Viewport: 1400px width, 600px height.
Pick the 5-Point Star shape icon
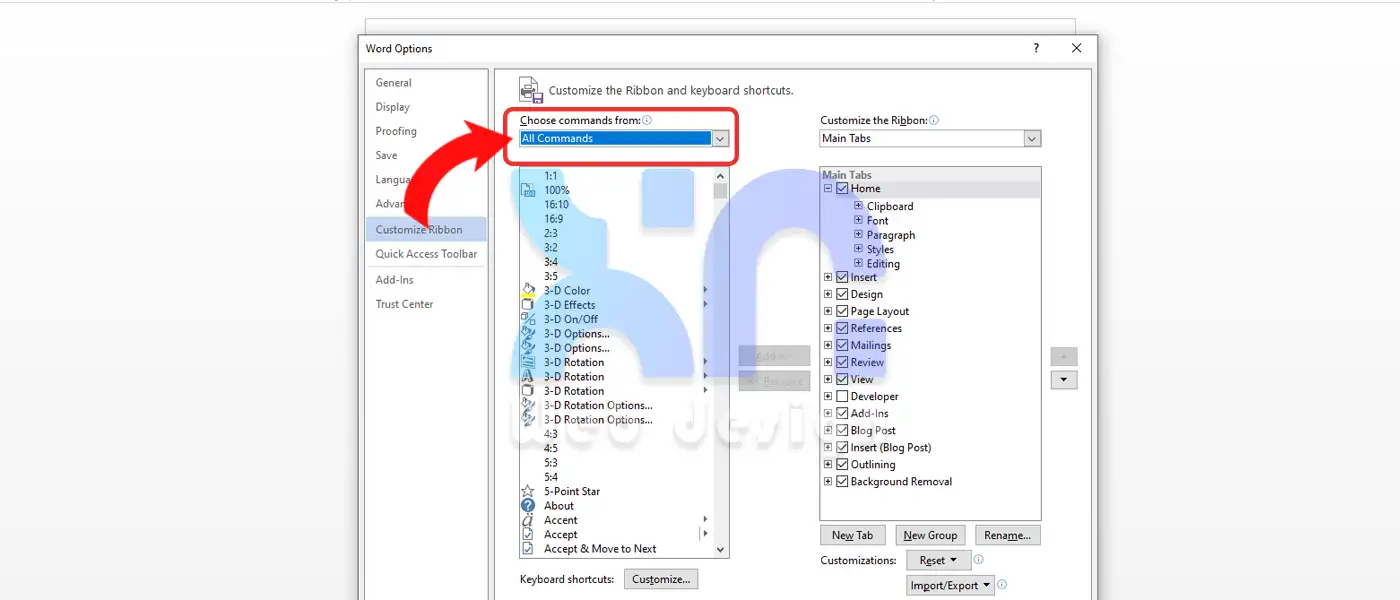coord(528,491)
